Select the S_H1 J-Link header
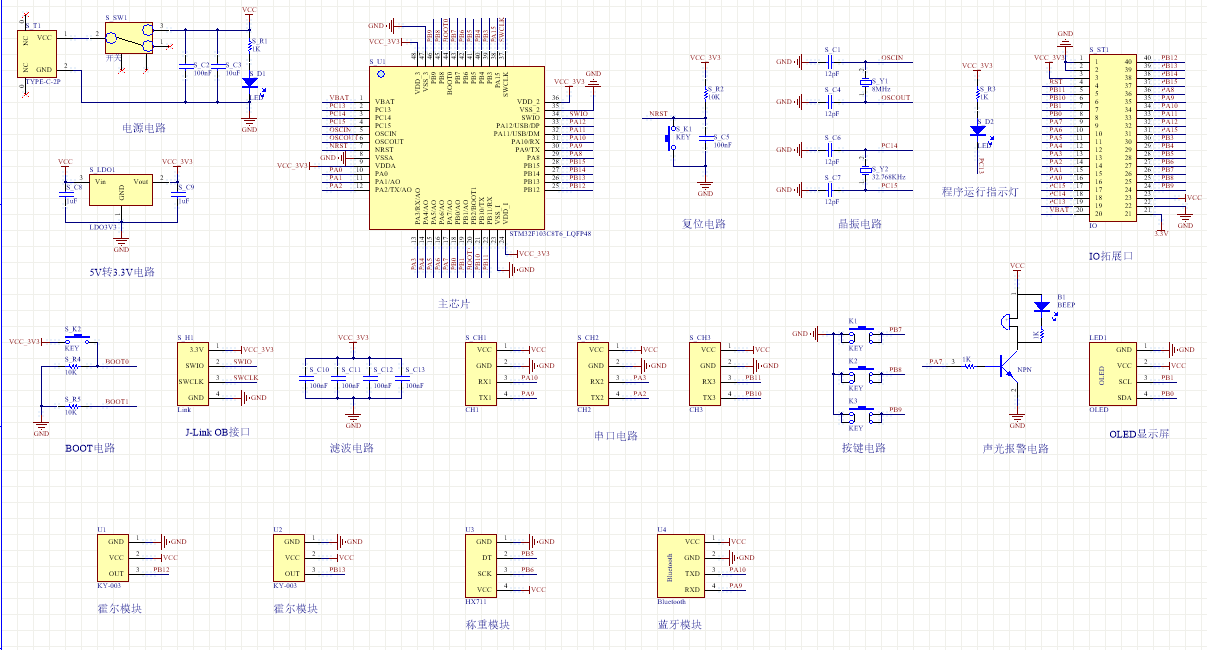The height and width of the screenshot is (650, 1208). tap(192, 374)
